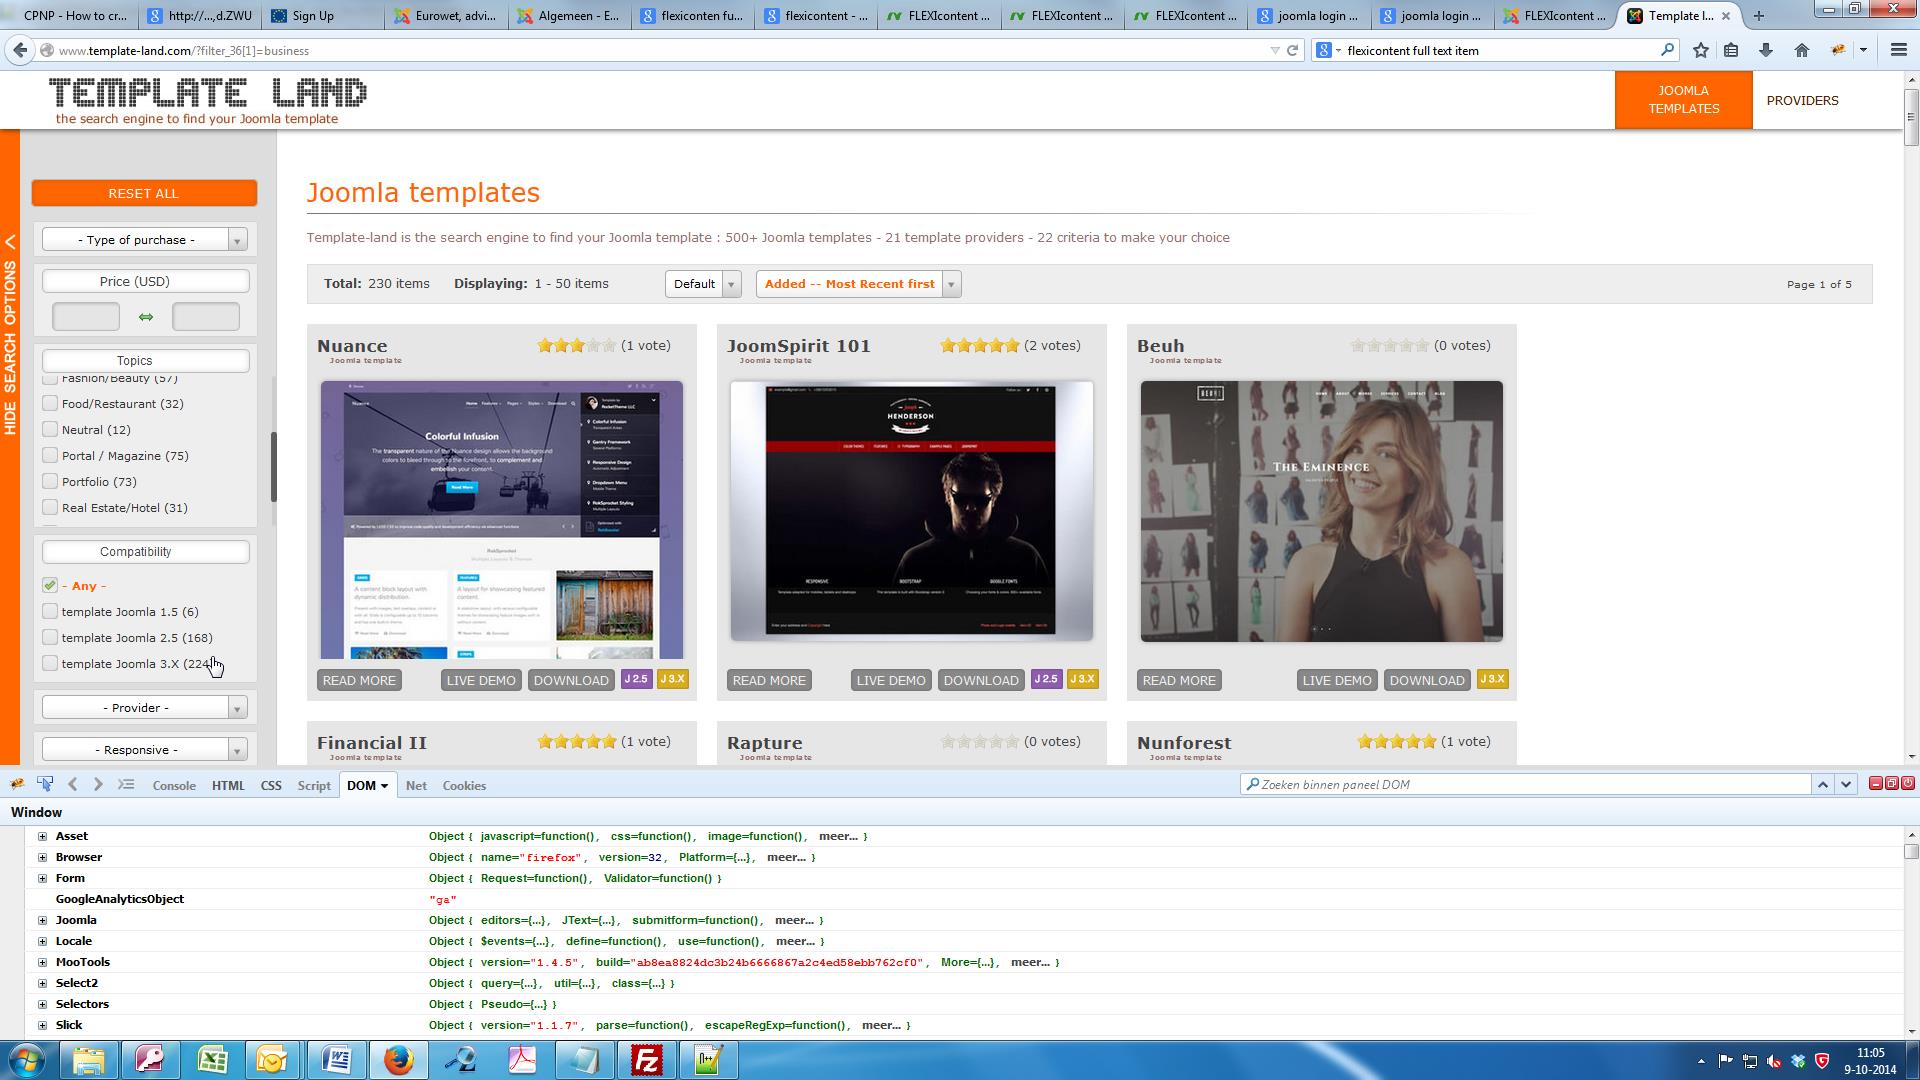Check the Portfolio topic filter
1920x1080 pixels.
pos(50,481)
